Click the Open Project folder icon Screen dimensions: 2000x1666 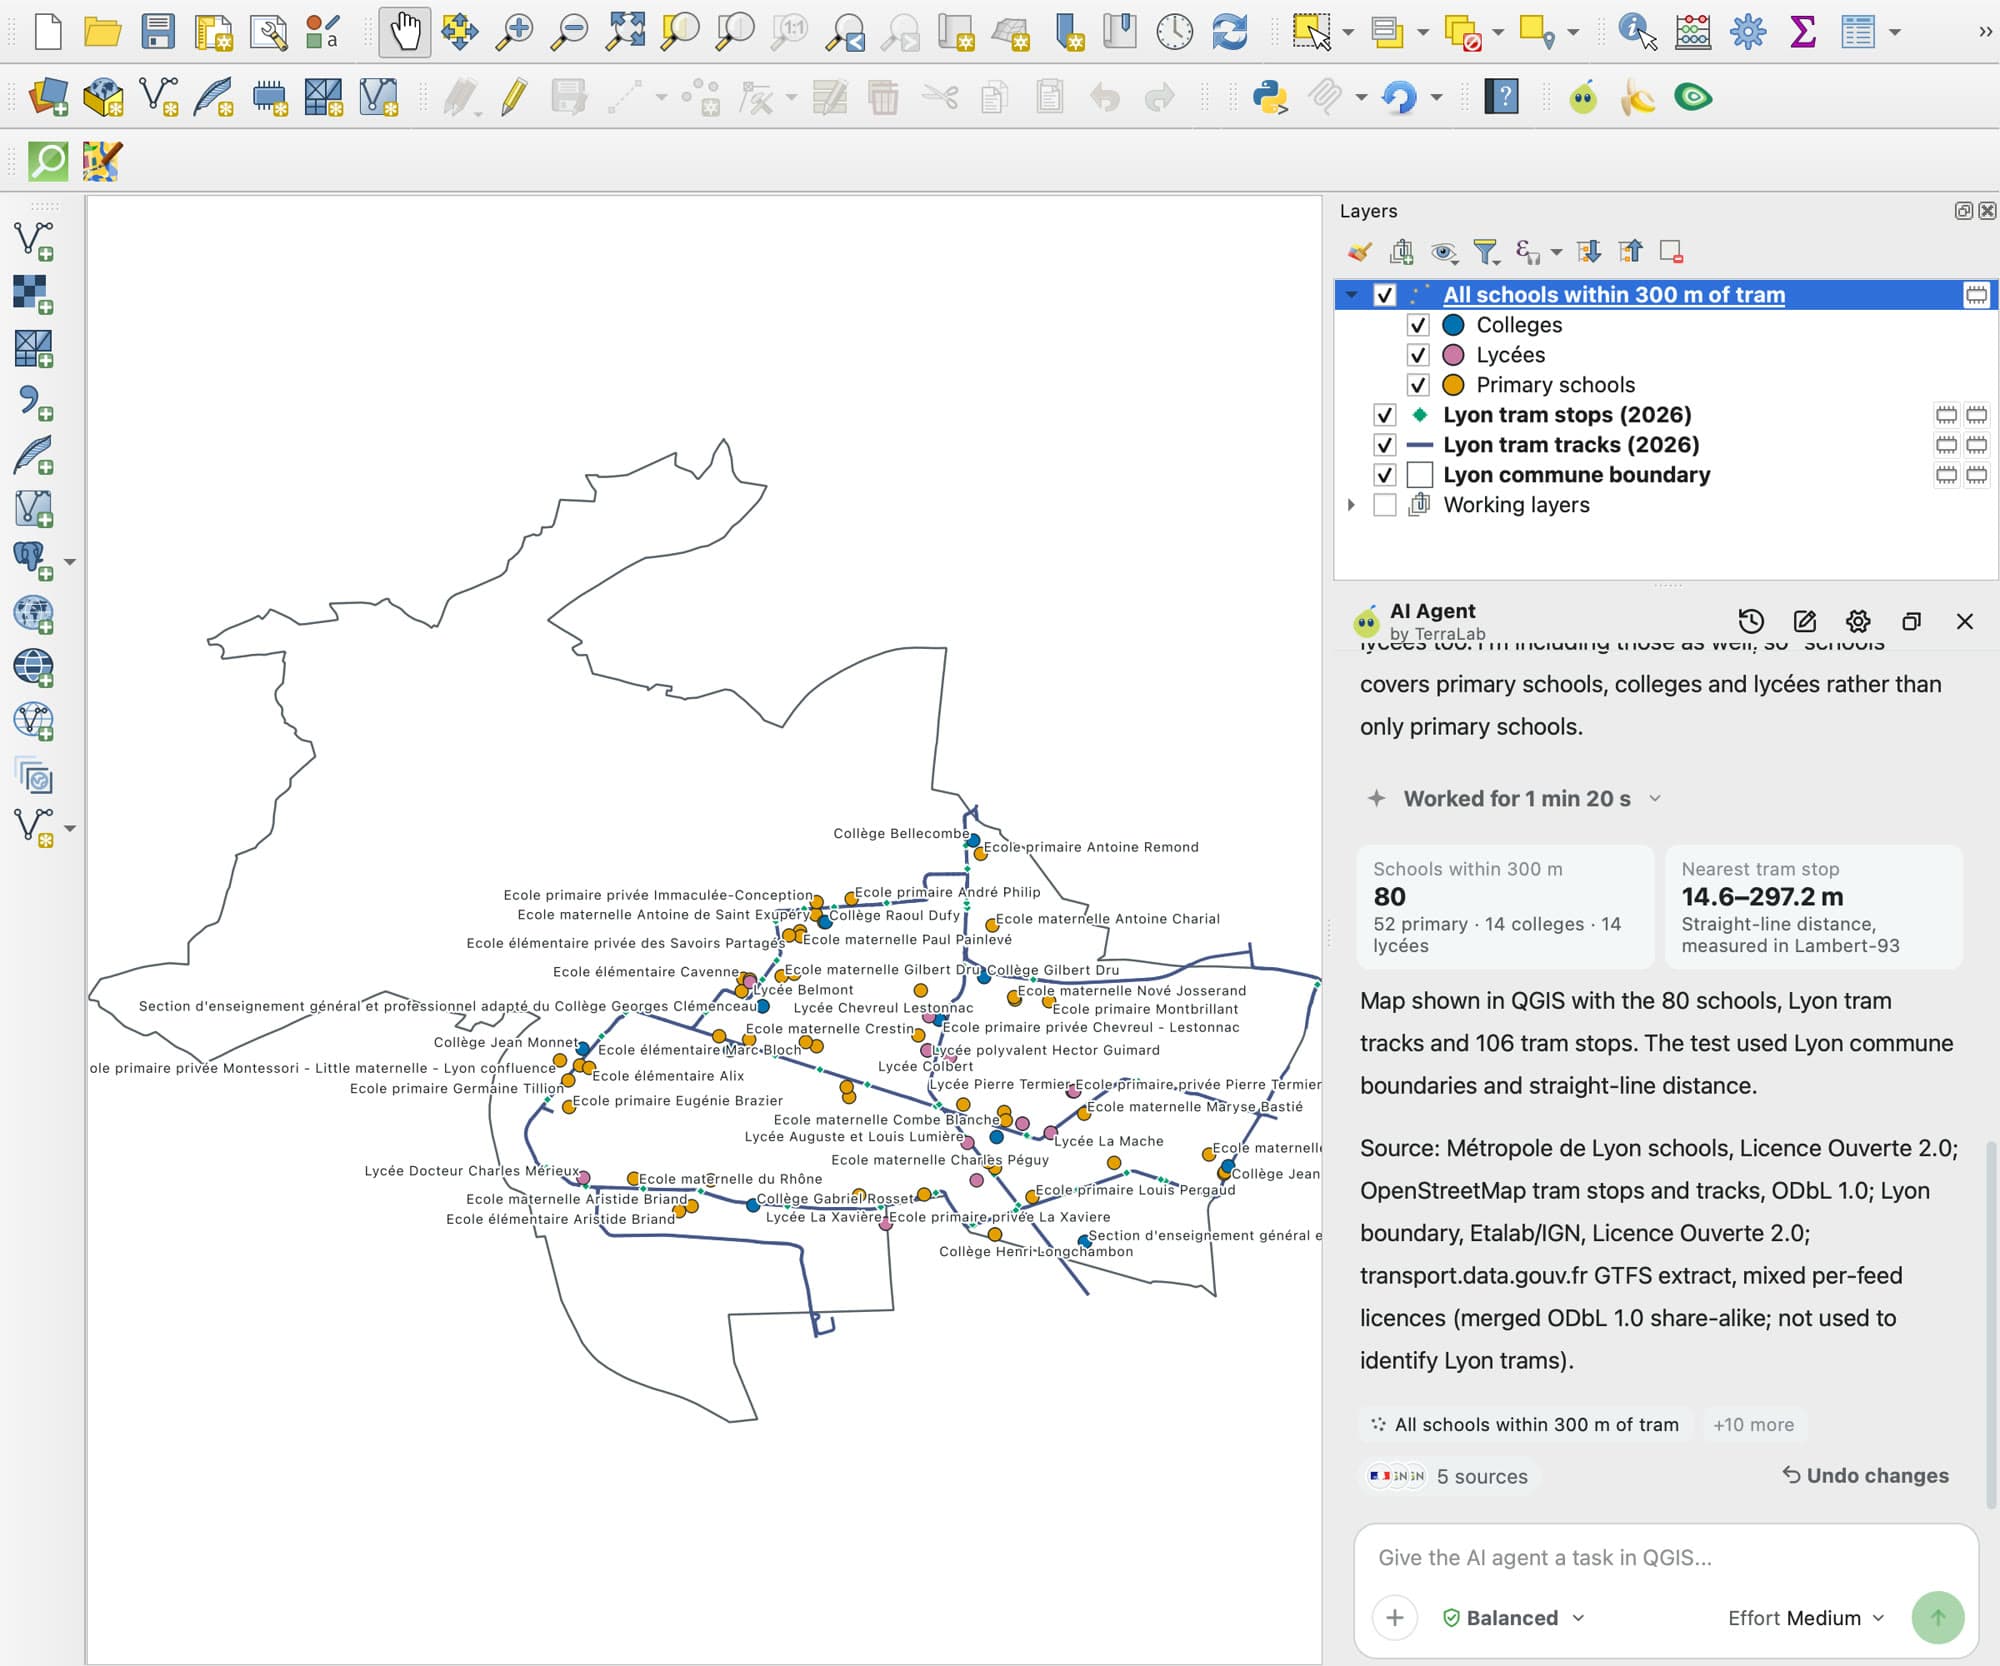tap(102, 31)
